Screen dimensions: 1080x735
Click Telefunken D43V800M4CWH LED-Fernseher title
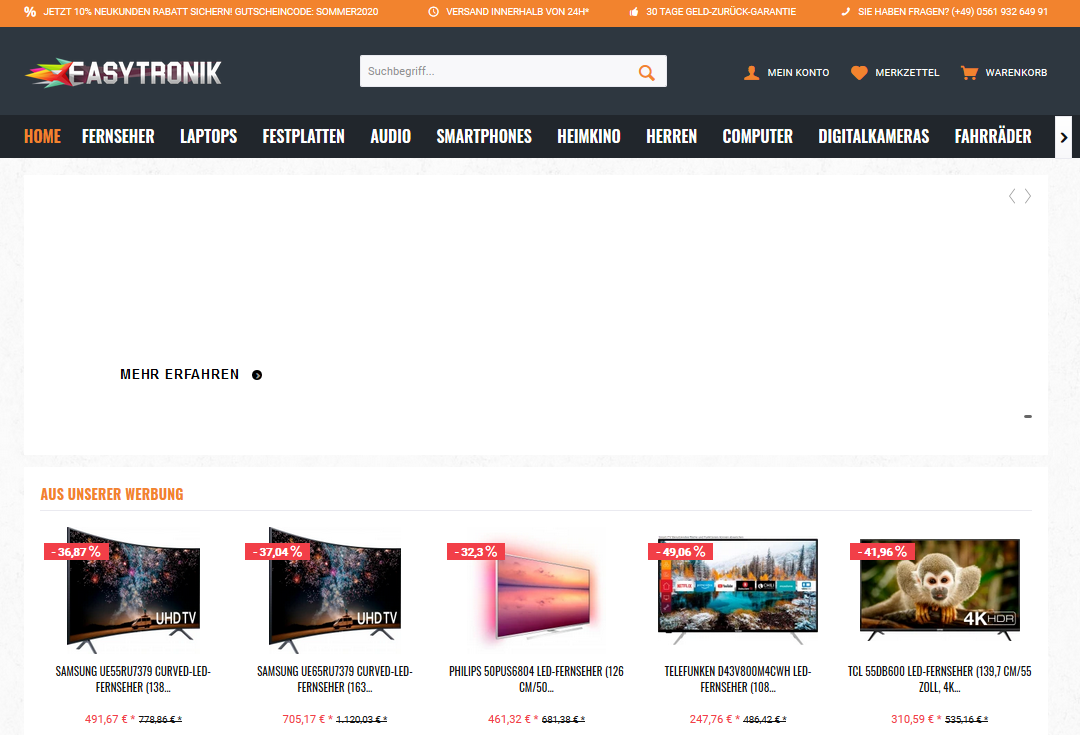click(738, 679)
